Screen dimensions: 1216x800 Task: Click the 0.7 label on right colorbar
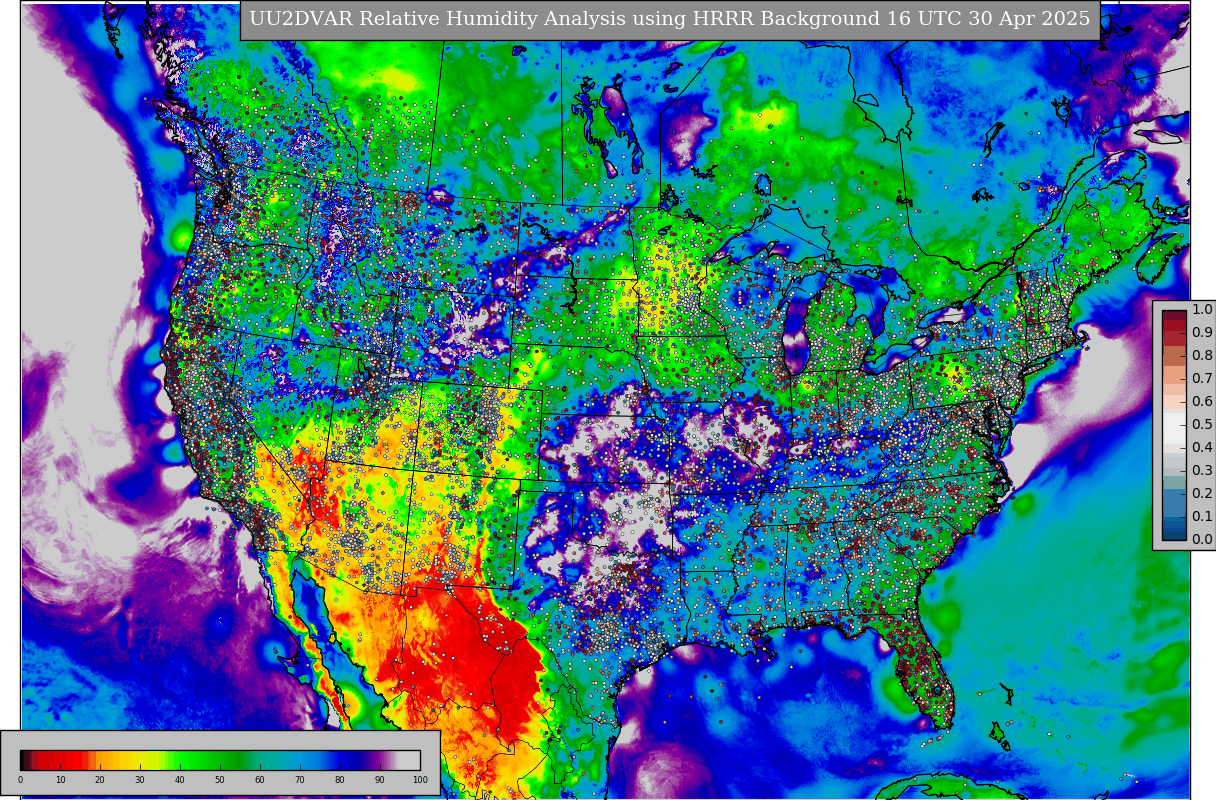[x=1202, y=379]
